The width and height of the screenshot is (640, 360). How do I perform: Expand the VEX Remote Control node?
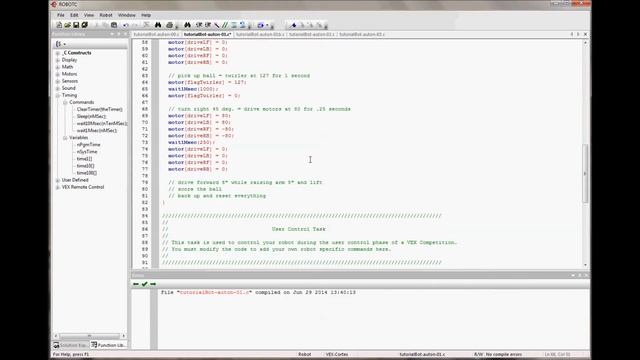pyautogui.click(x=58, y=187)
